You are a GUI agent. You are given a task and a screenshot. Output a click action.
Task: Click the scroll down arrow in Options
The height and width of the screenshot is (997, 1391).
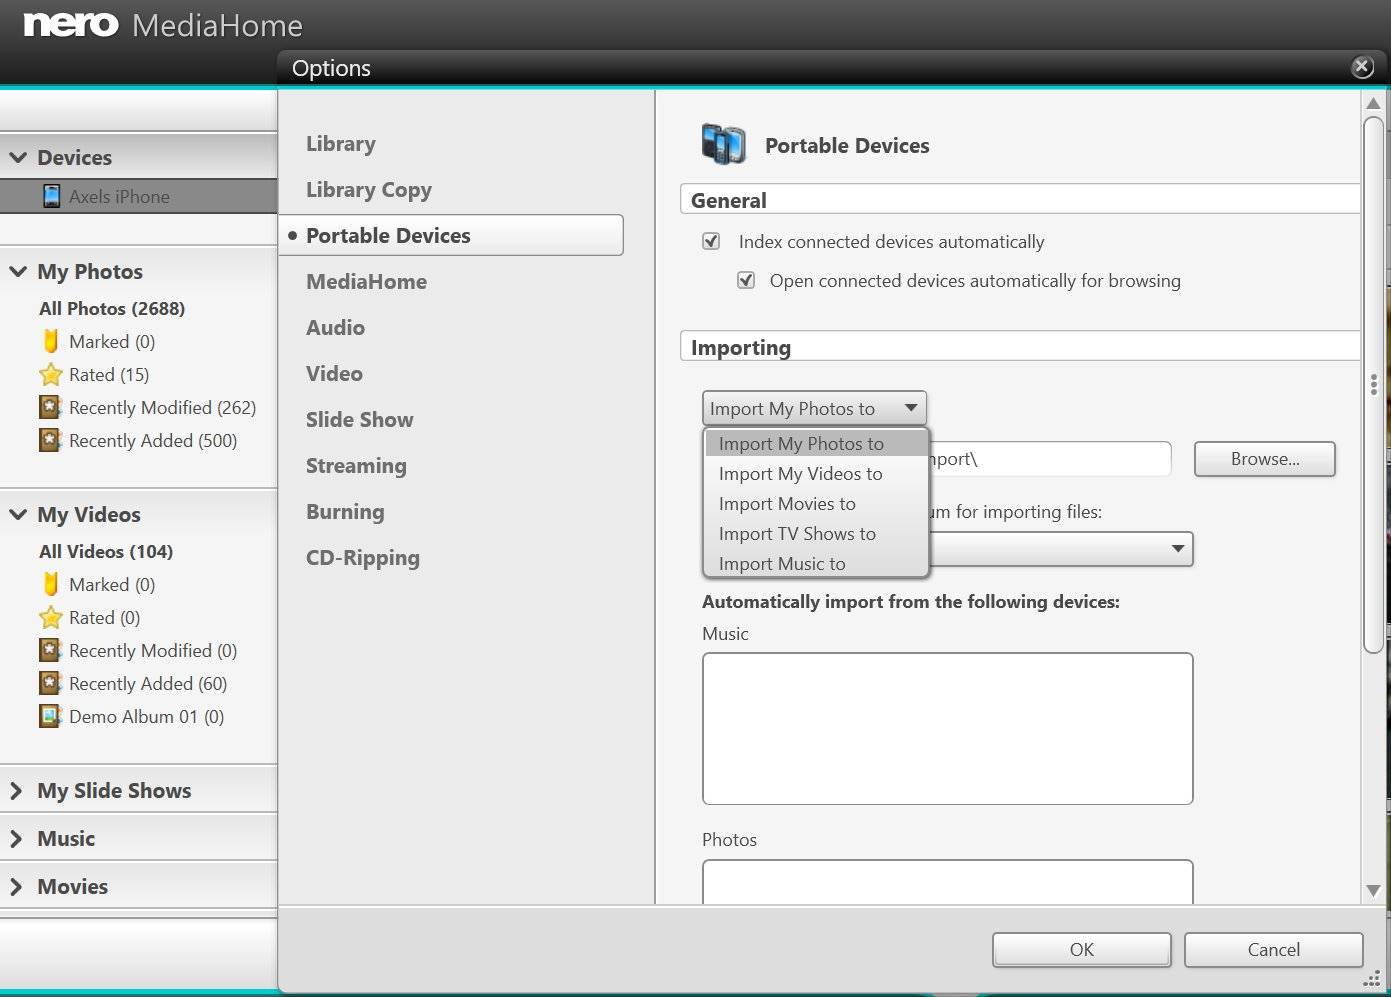click(x=1373, y=890)
